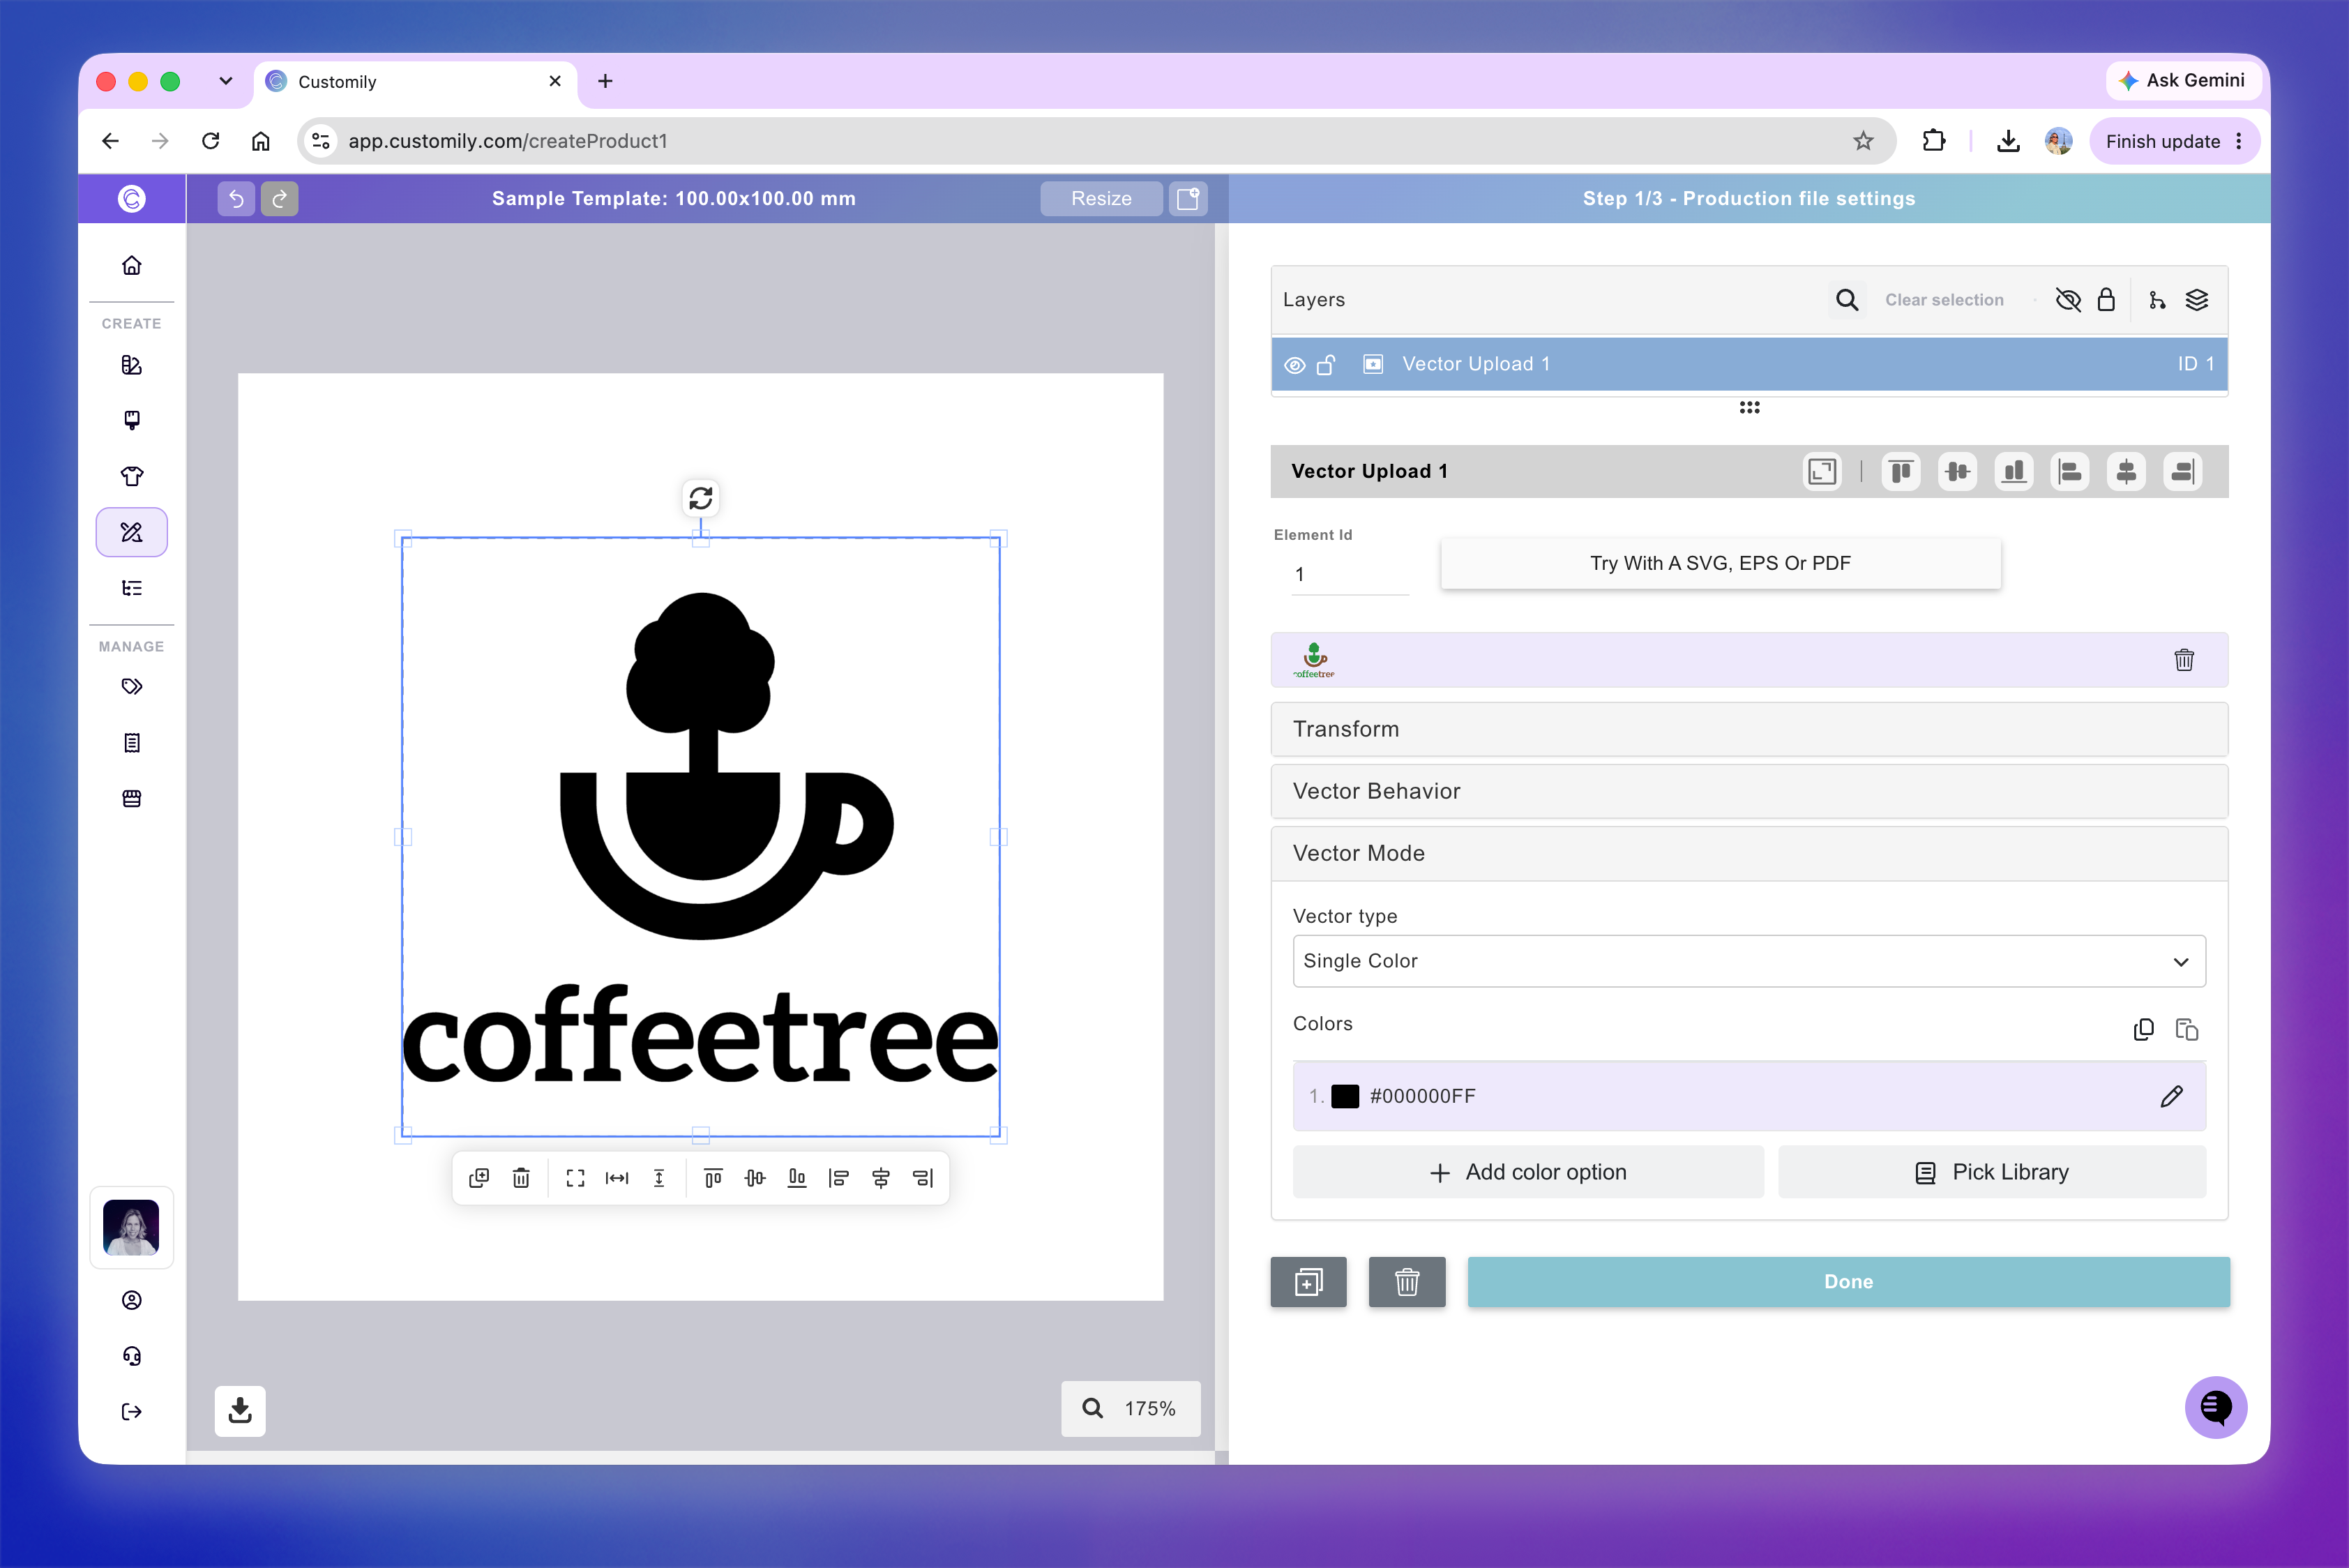Toggle visibility of Vector Upload 1 layer
This screenshot has width=2349, height=1568.
click(x=1294, y=365)
